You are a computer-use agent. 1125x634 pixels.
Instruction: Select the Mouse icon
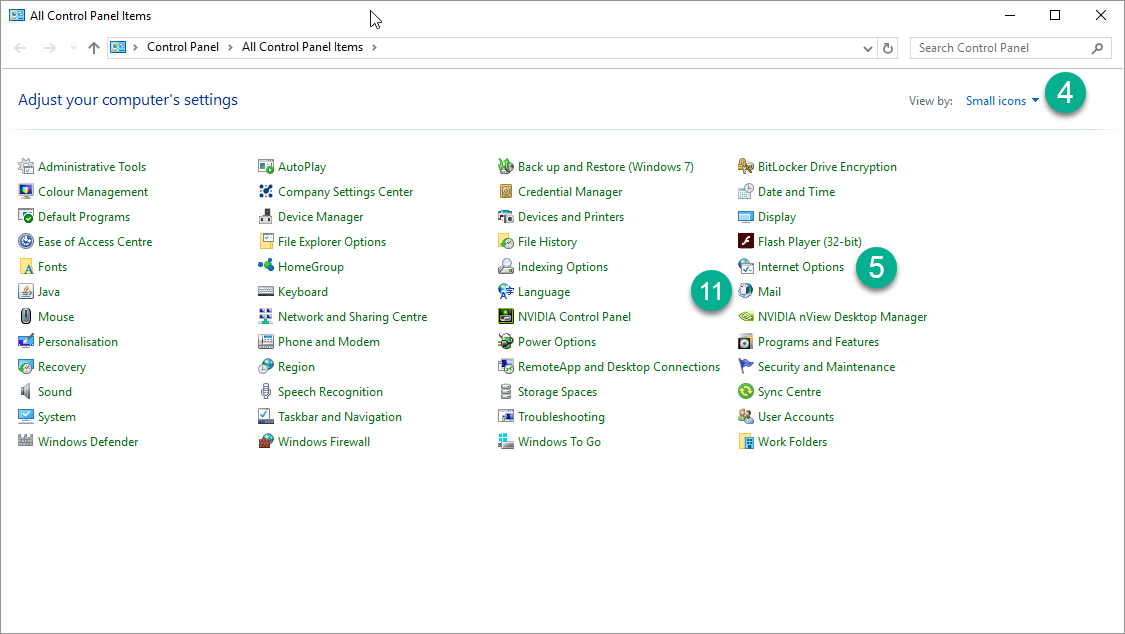[x=26, y=316]
